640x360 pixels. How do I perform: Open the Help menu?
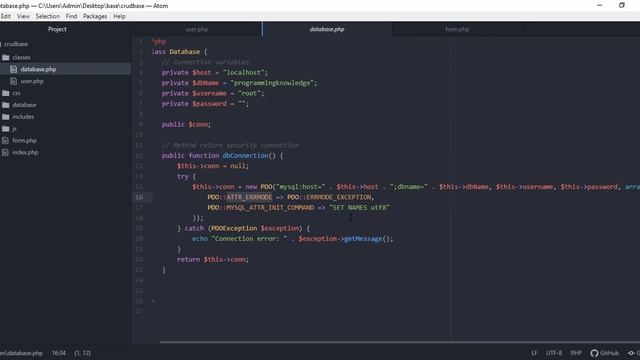coord(119,16)
